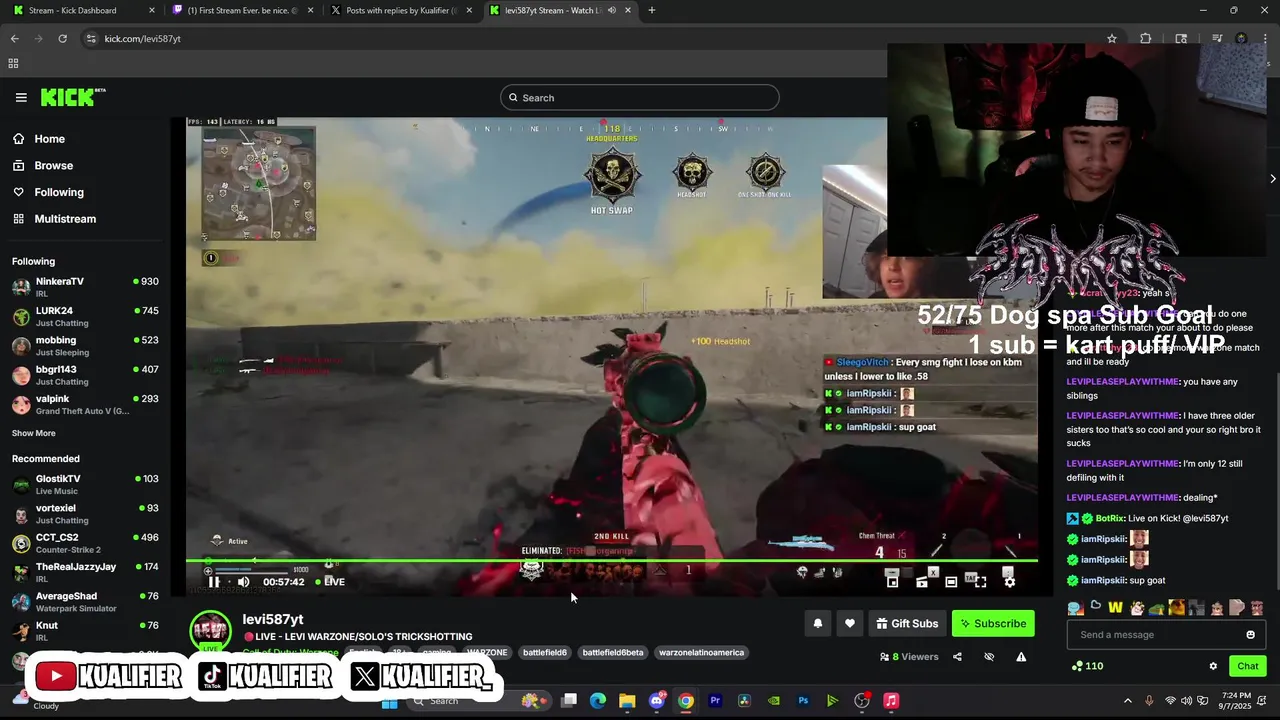Open a new browser tab

pyautogui.click(x=651, y=10)
